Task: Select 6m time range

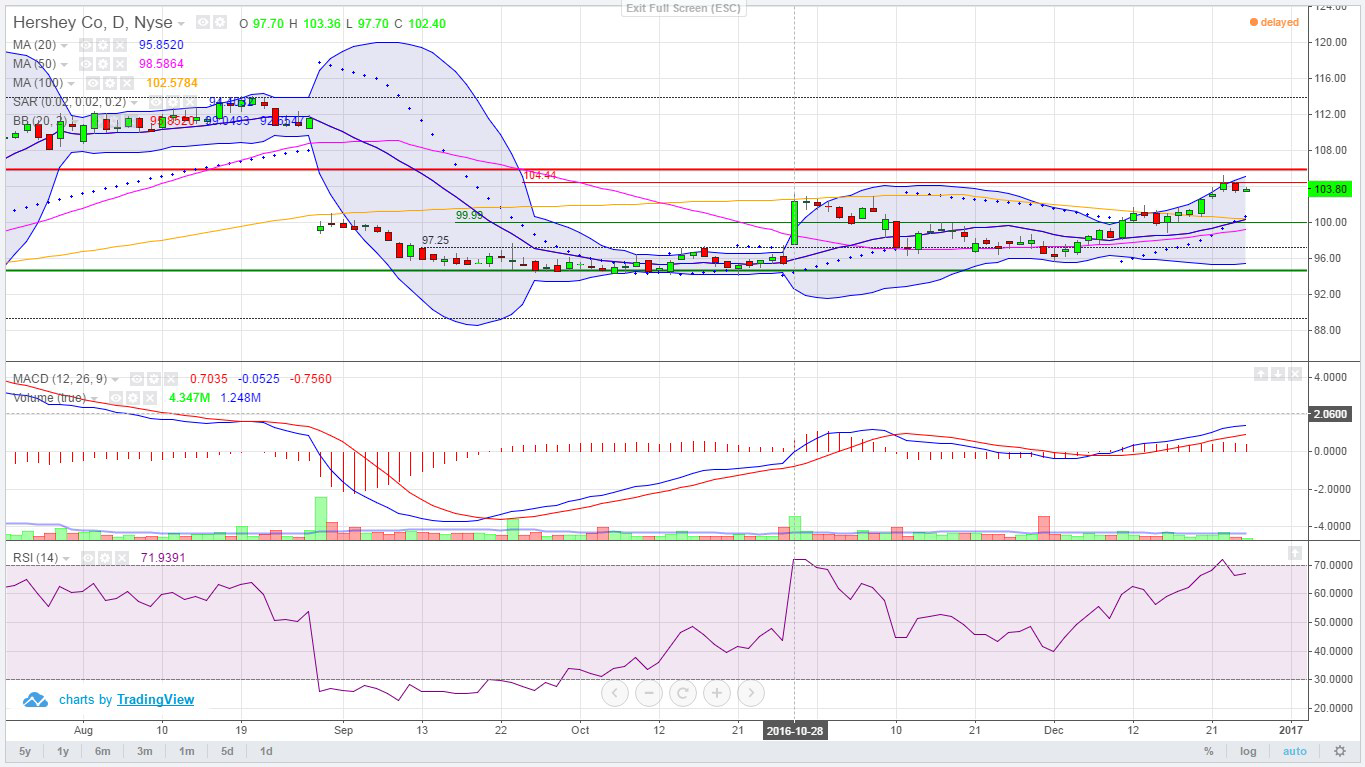Action: [x=103, y=751]
